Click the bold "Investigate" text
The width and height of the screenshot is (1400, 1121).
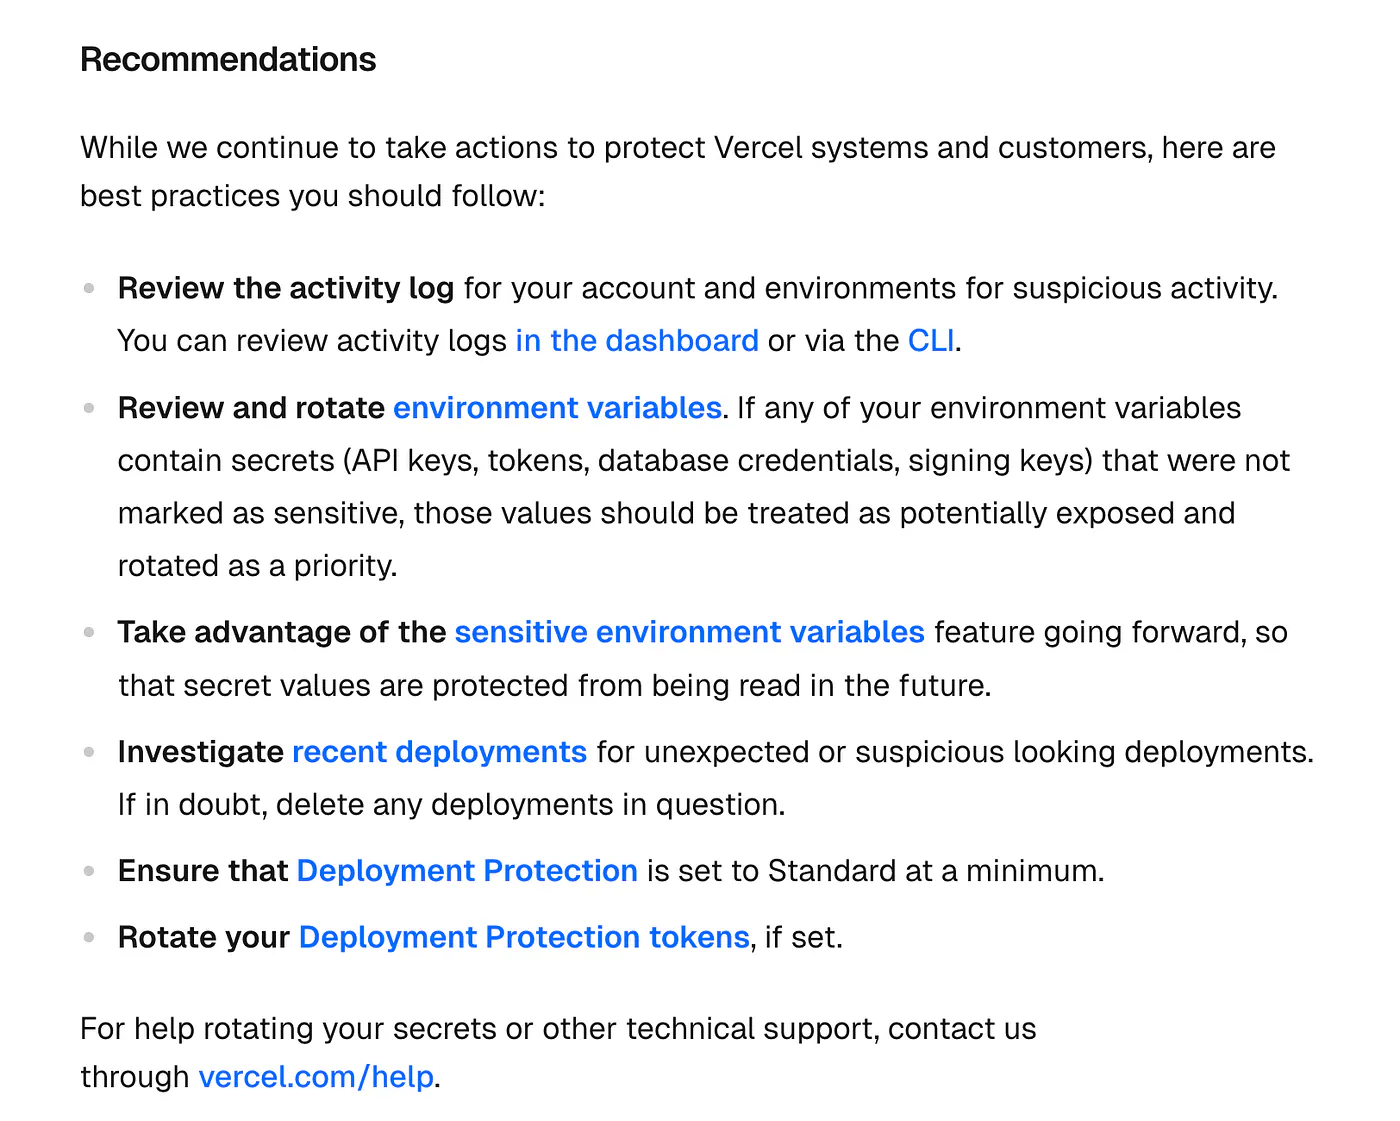pyautogui.click(x=200, y=752)
